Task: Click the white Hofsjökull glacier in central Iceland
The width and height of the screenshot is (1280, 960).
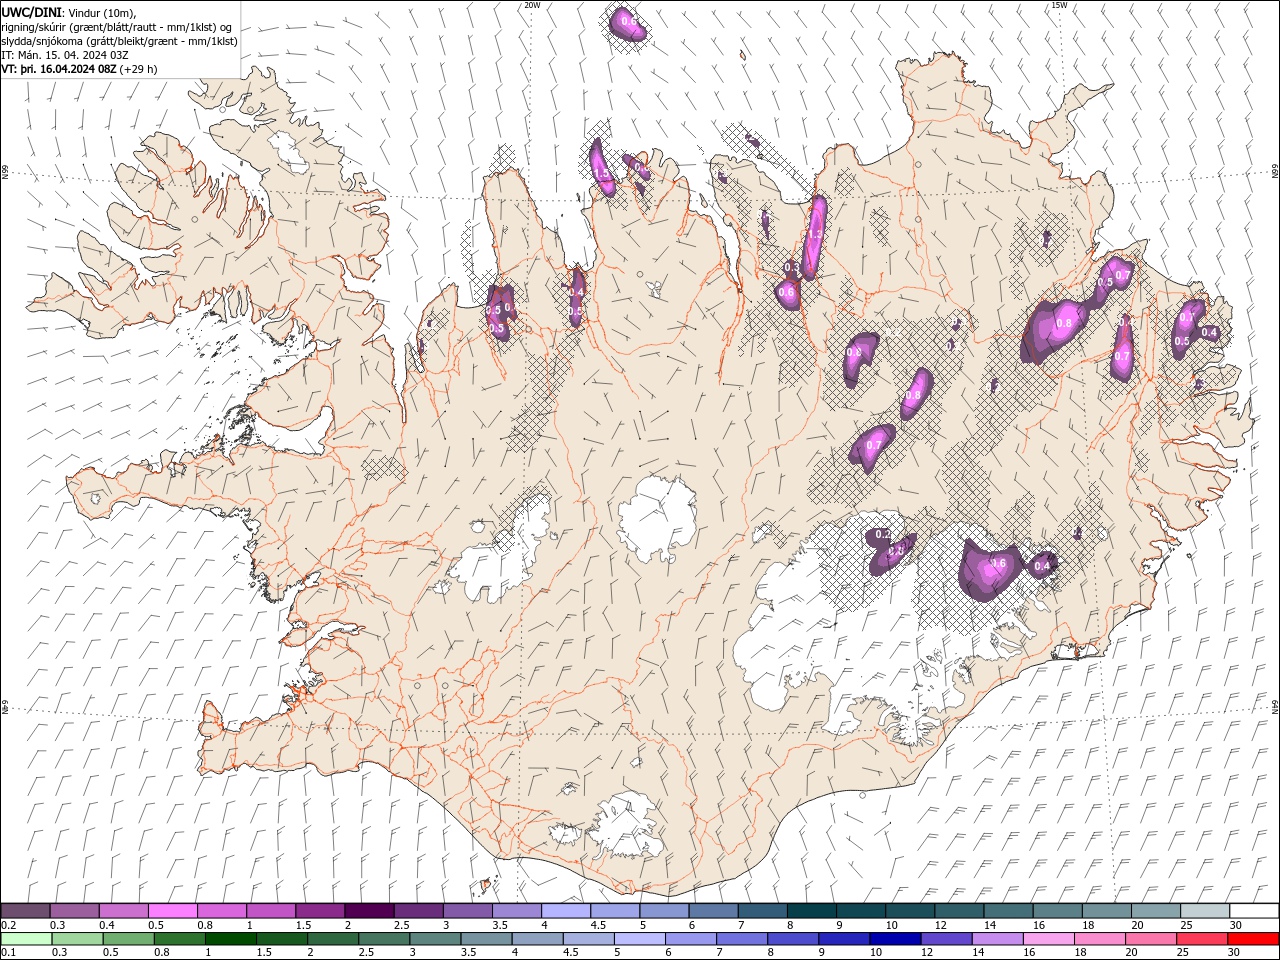Action: coord(658,518)
